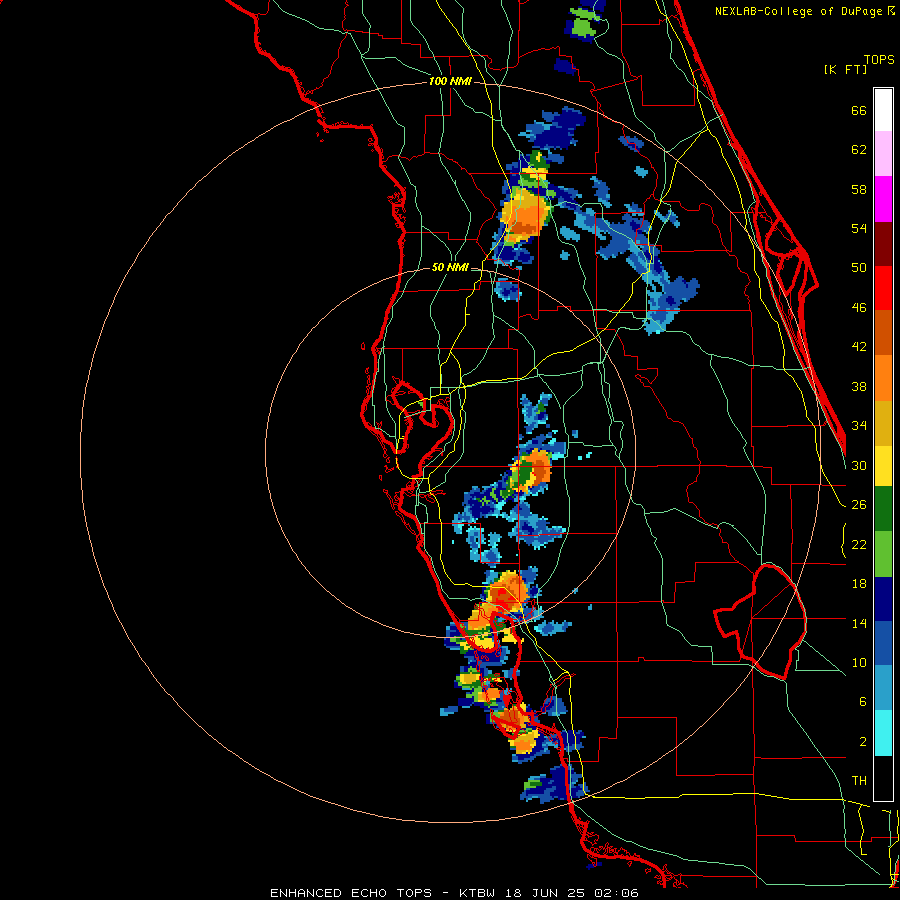Click the 26 legend value
The image size is (900, 900).
pyautogui.click(x=859, y=505)
